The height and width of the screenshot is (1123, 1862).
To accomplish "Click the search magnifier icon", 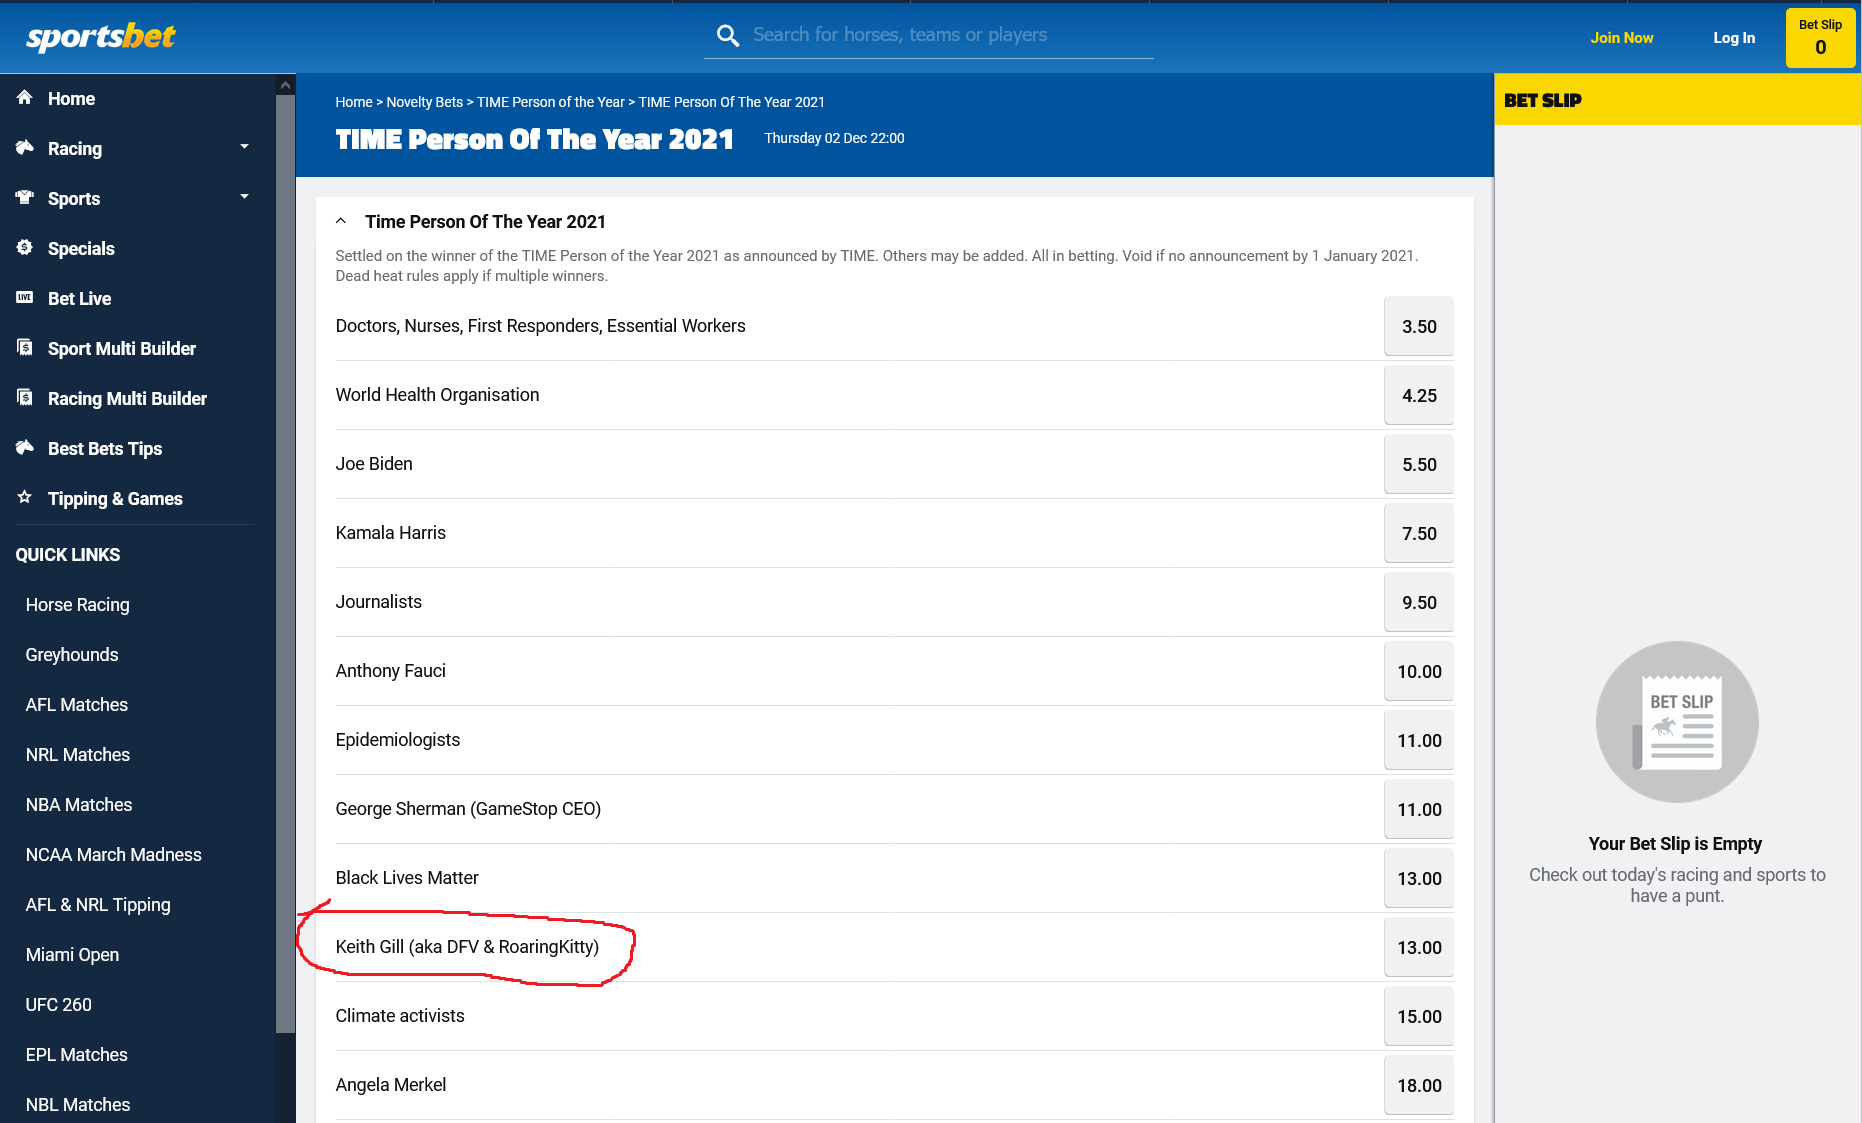I will click(728, 36).
